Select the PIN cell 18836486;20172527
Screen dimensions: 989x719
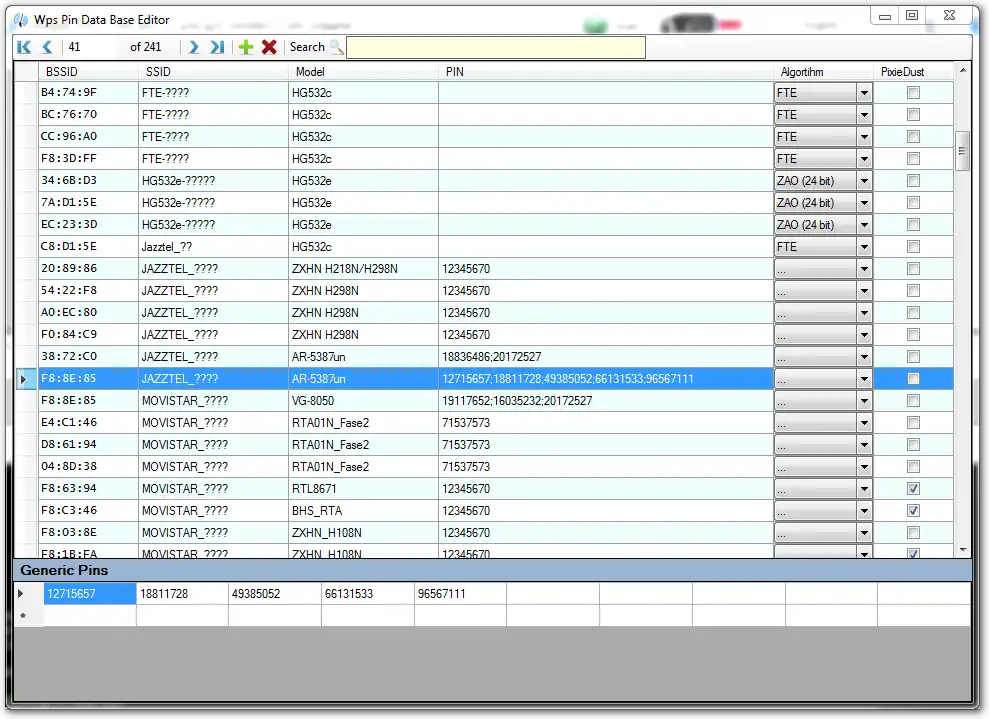606,356
